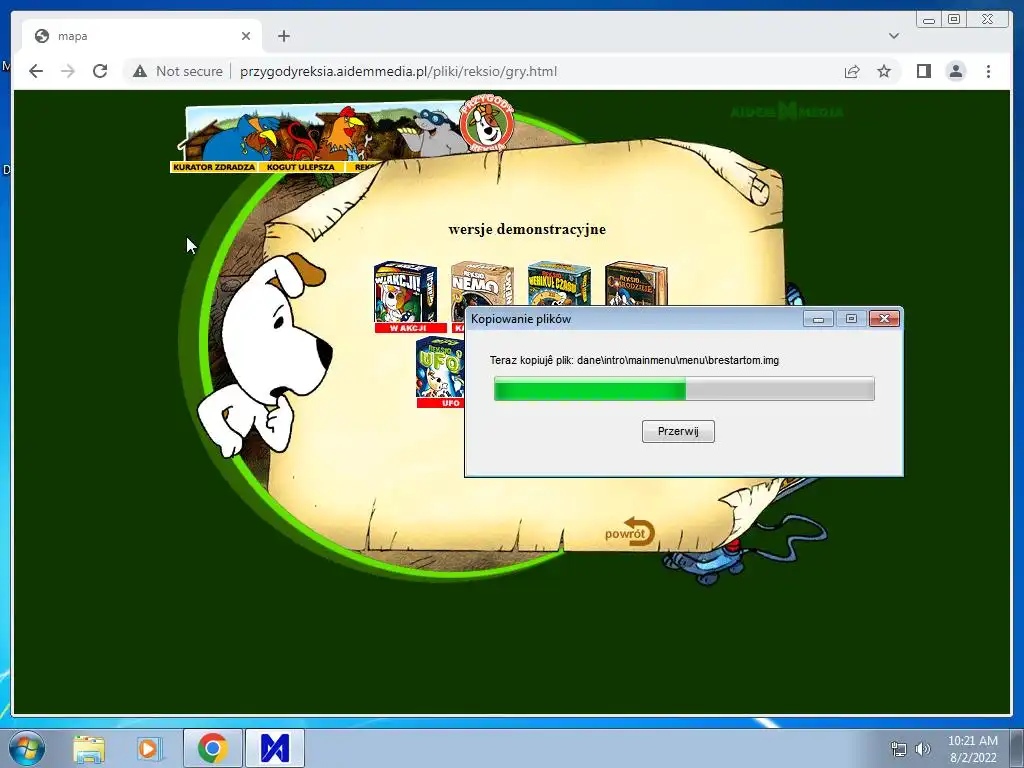This screenshot has height=768, width=1024.
Task: Open the Reksio Czarodzieje game box
Action: (x=636, y=283)
